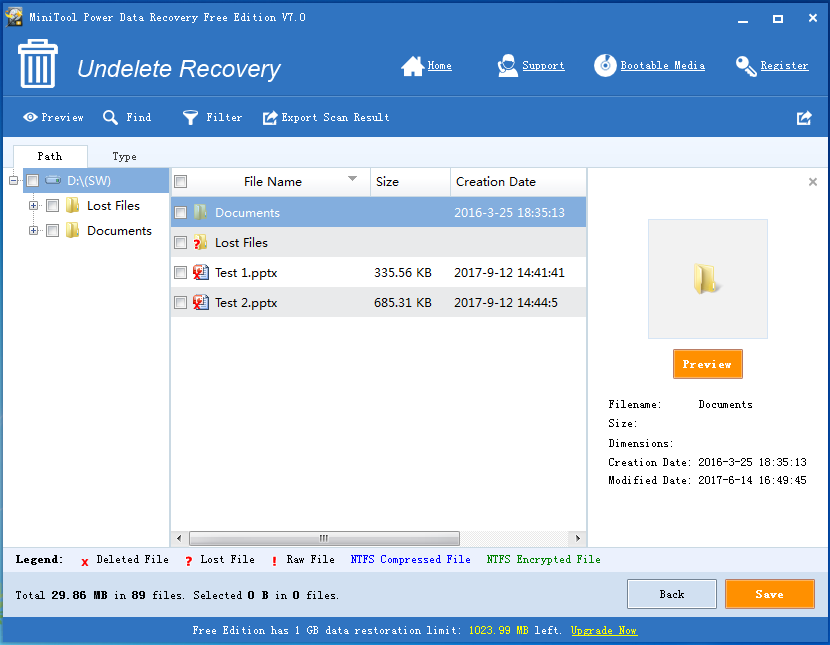This screenshot has height=645, width=830.
Task: Check the Test 1.pptx checkbox
Action: click(x=181, y=272)
